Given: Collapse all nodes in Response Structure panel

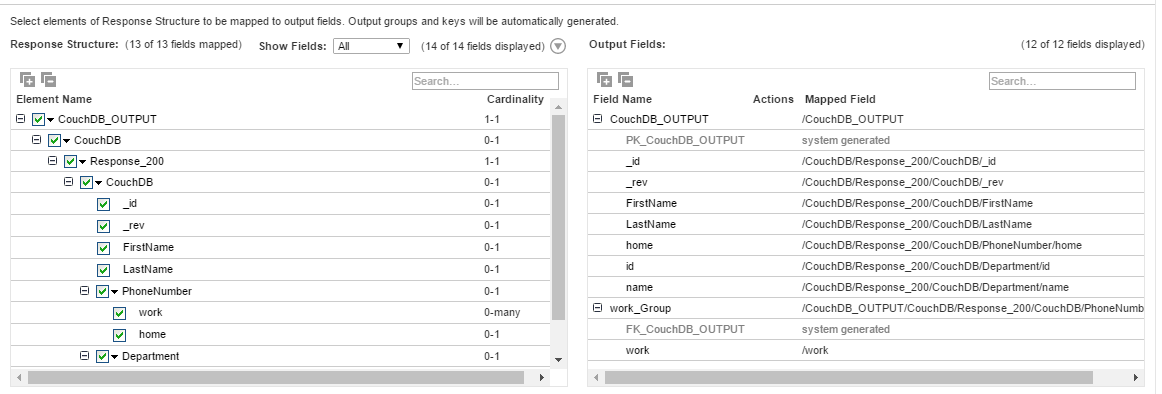Looking at the screenshot, I should (x=48, y=80).
